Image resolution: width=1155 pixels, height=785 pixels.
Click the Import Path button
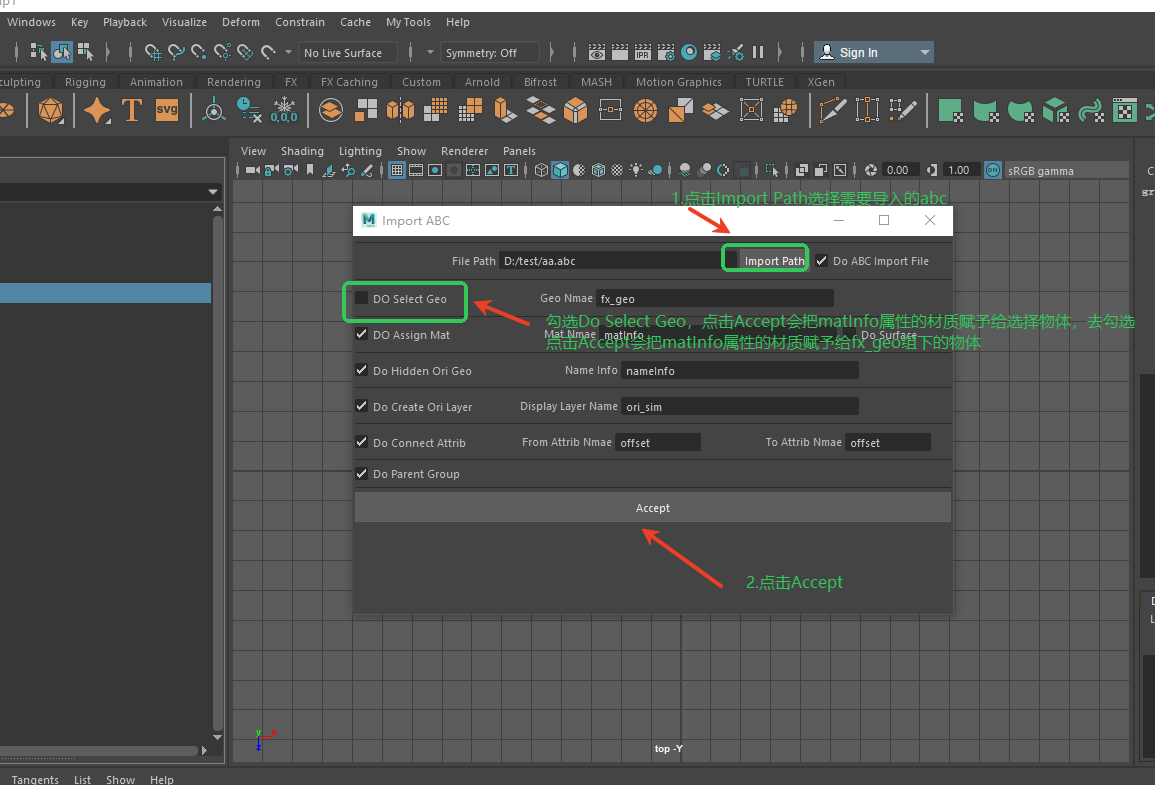click(x=774, y=261)
